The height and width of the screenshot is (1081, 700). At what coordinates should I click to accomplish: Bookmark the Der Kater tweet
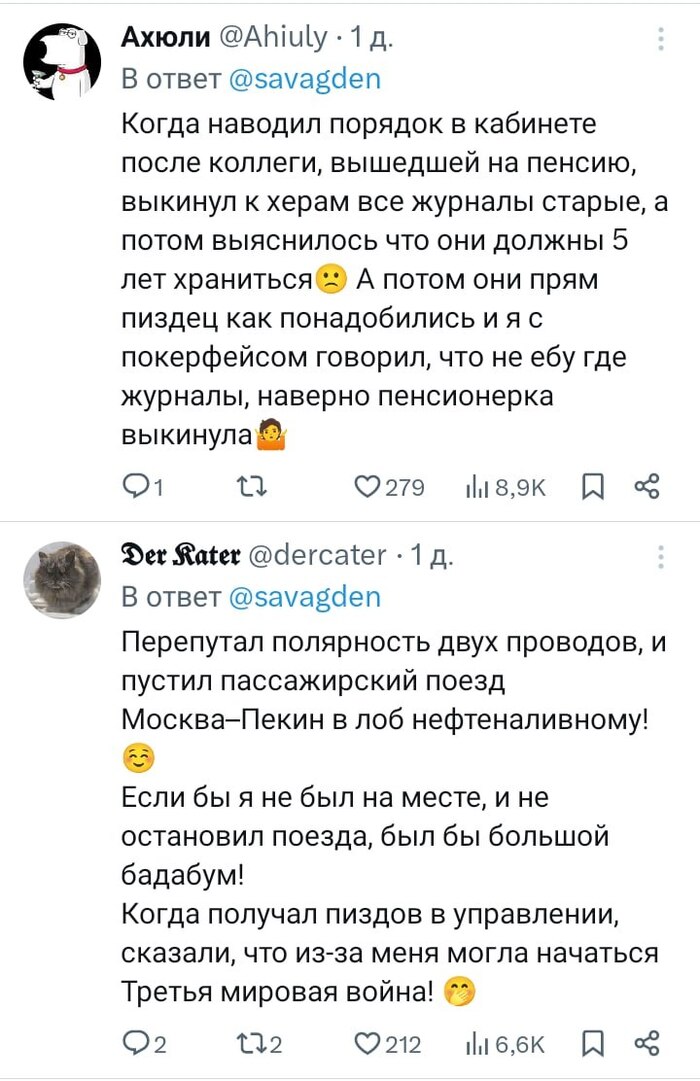coord(593,1044)
